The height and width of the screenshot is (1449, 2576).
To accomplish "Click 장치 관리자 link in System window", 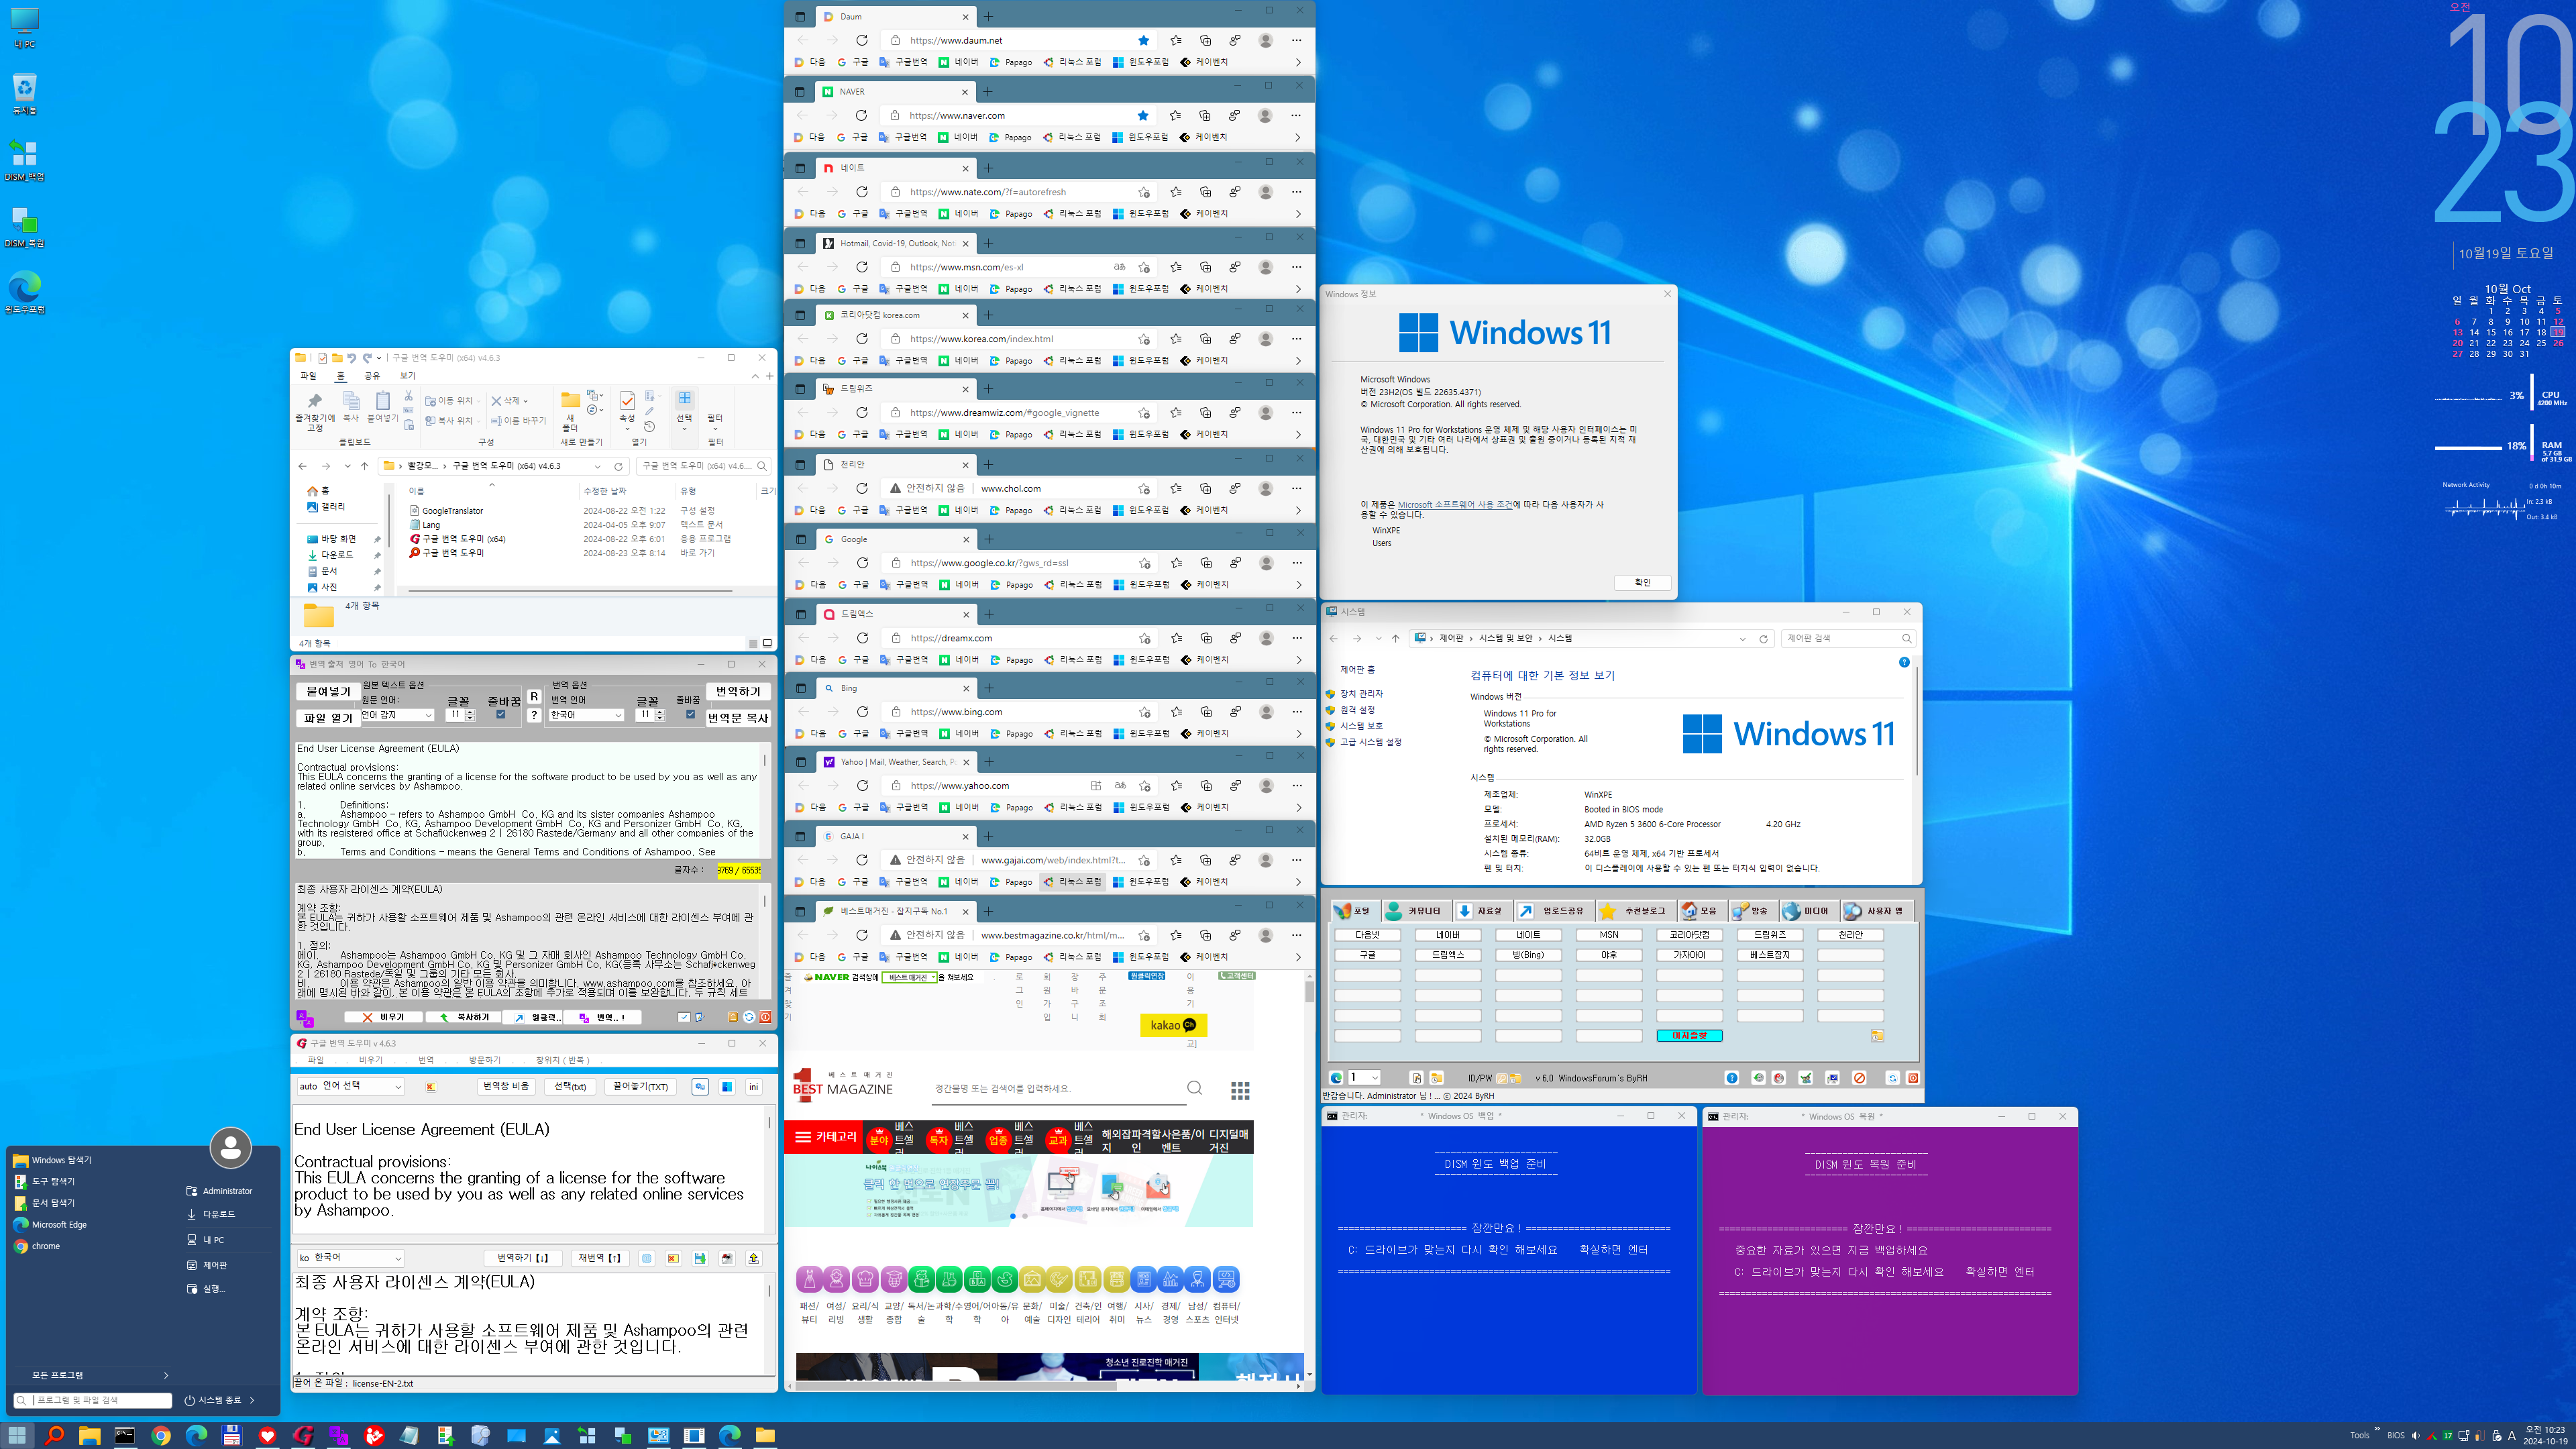I will 1361,694.
